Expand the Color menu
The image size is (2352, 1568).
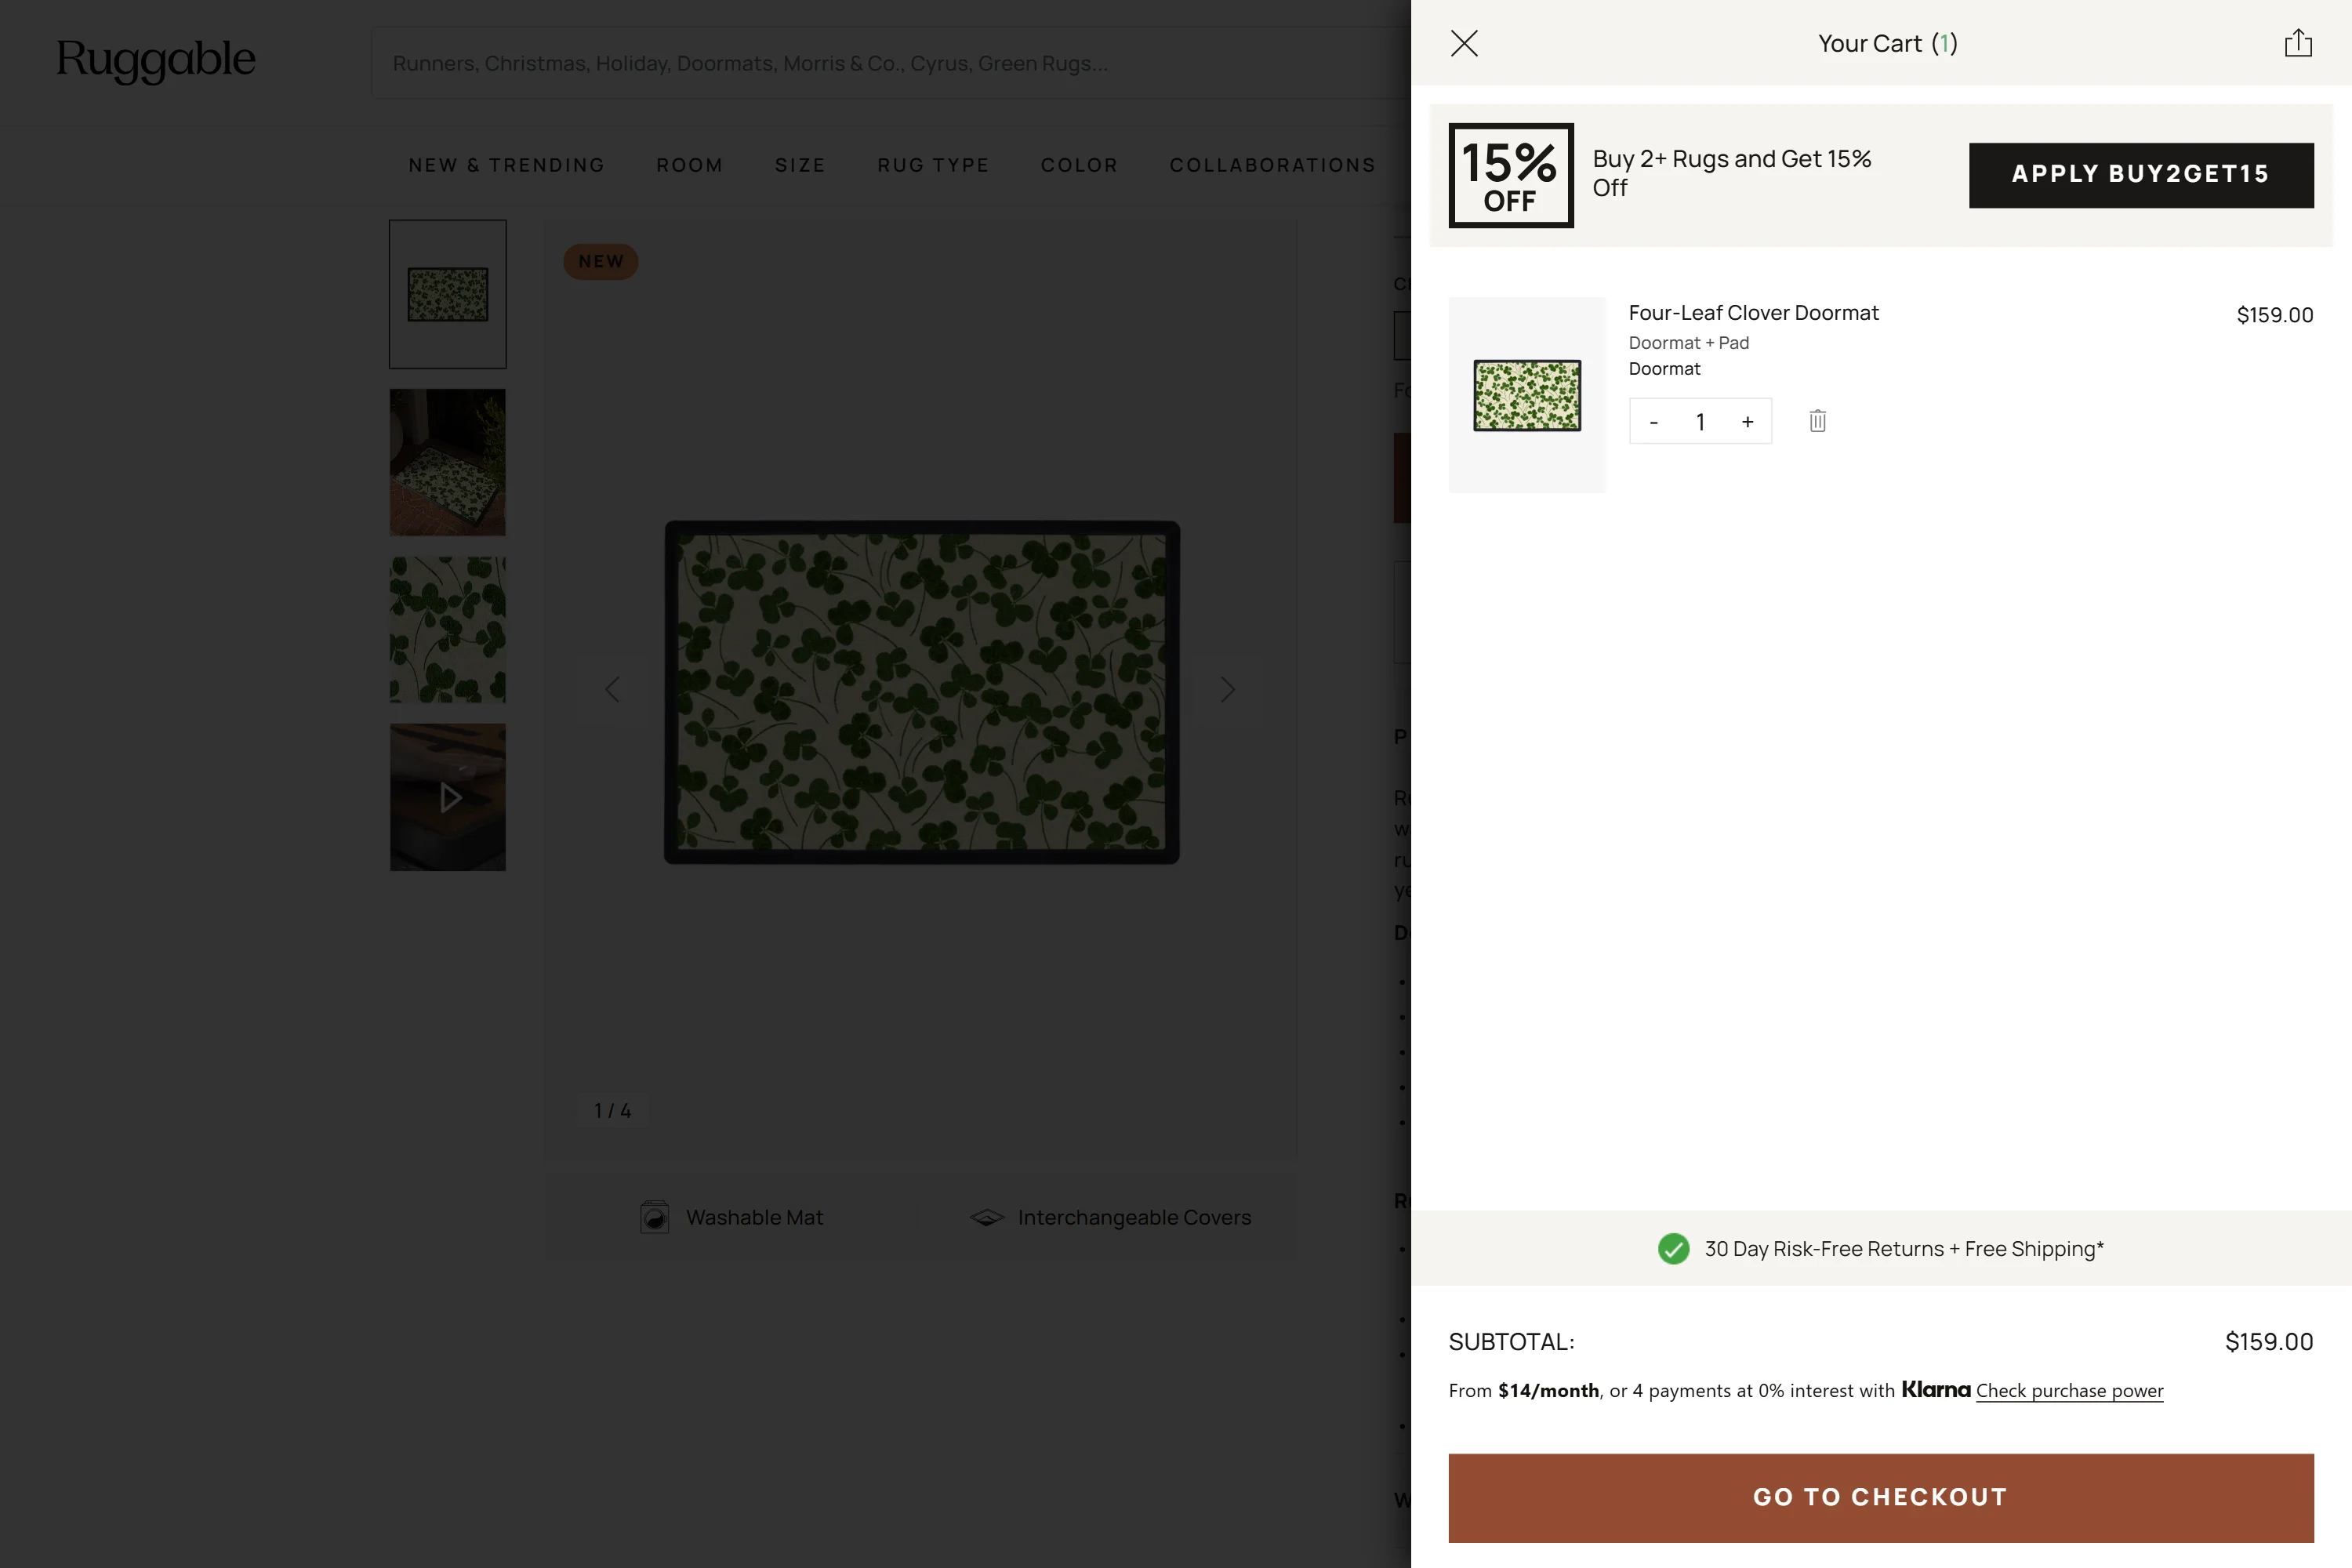pyautogui.click(x=1079, y=165)
